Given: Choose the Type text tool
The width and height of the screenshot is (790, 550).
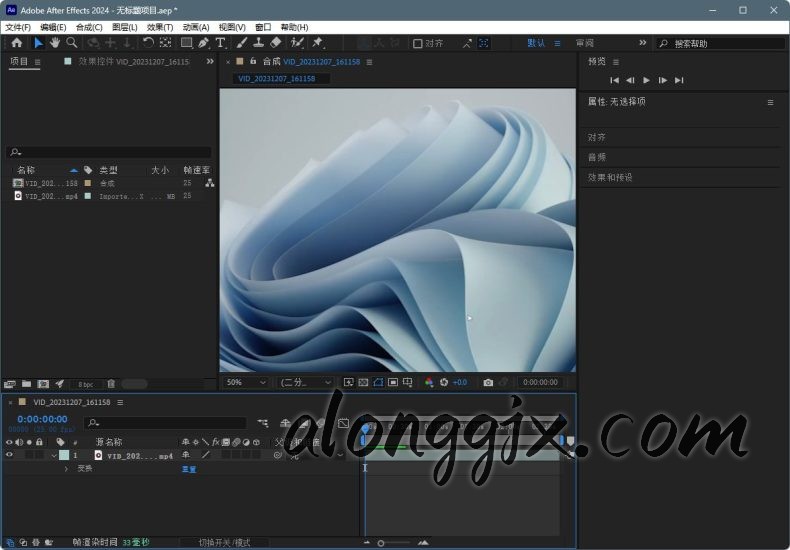Looking at the screenshot, I should pos(220,43).
